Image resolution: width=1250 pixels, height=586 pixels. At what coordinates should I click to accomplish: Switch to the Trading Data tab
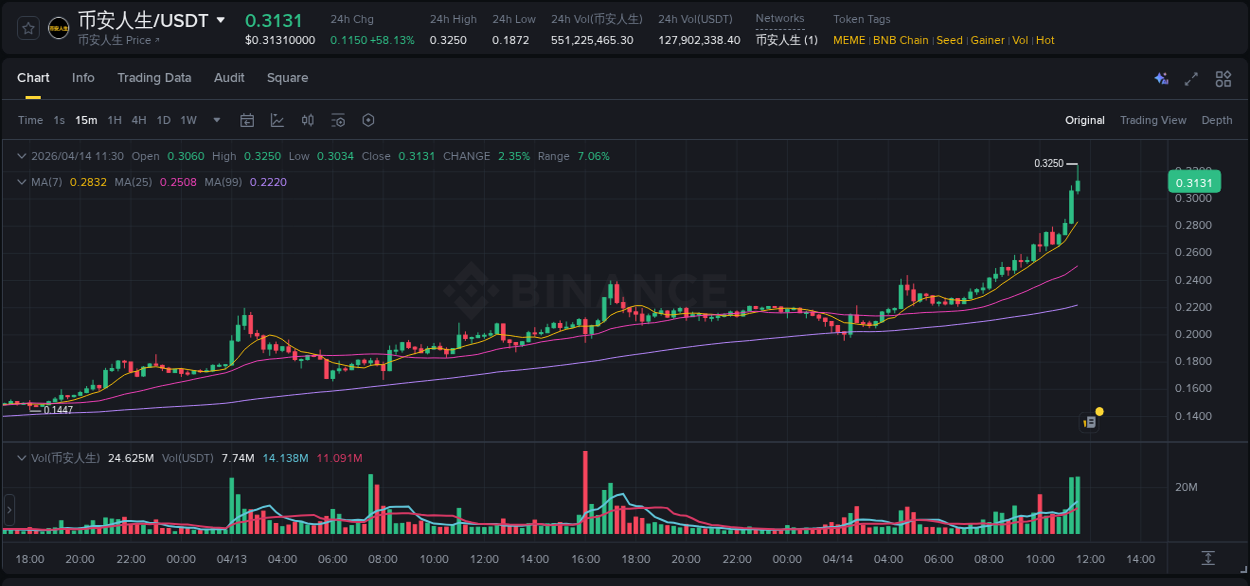[155, 78]
